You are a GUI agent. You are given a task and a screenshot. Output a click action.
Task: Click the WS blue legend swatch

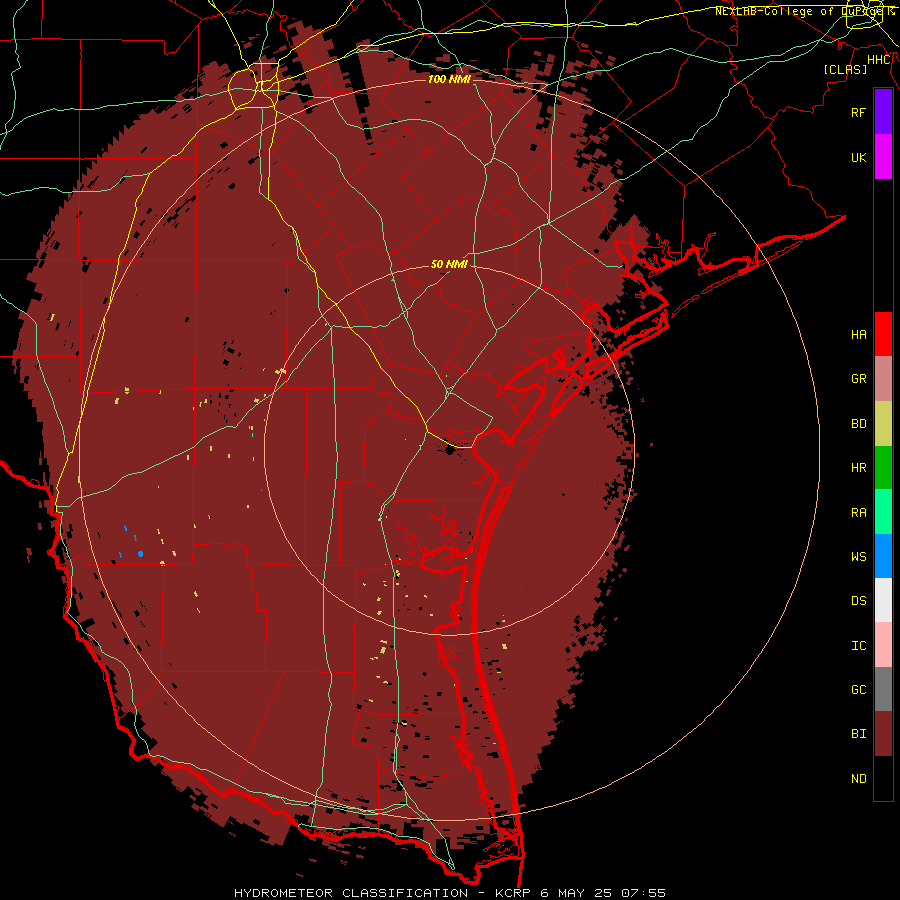(883, 556)
